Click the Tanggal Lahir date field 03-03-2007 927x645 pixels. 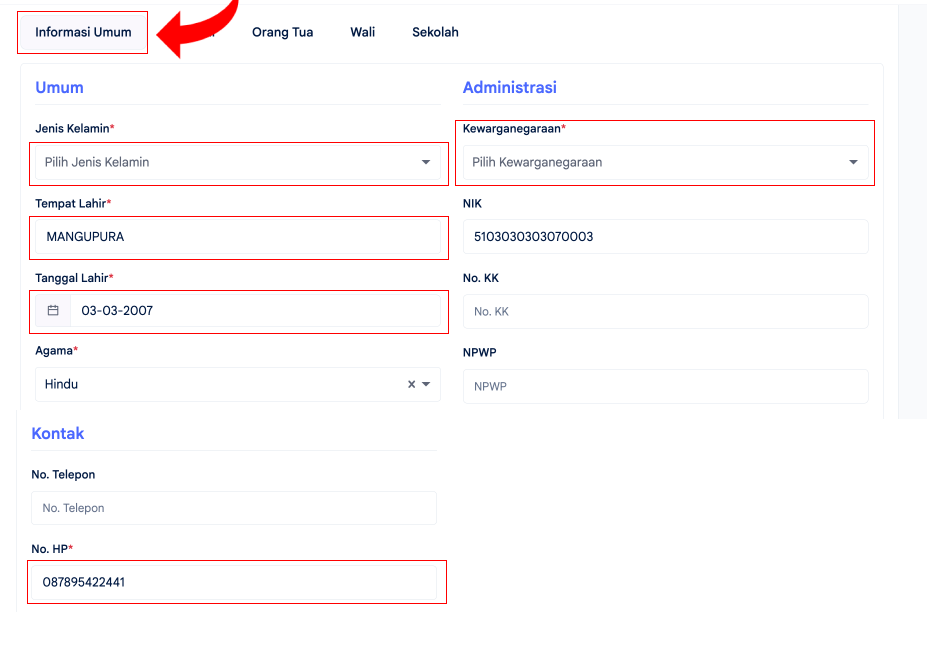pos(255,310)
